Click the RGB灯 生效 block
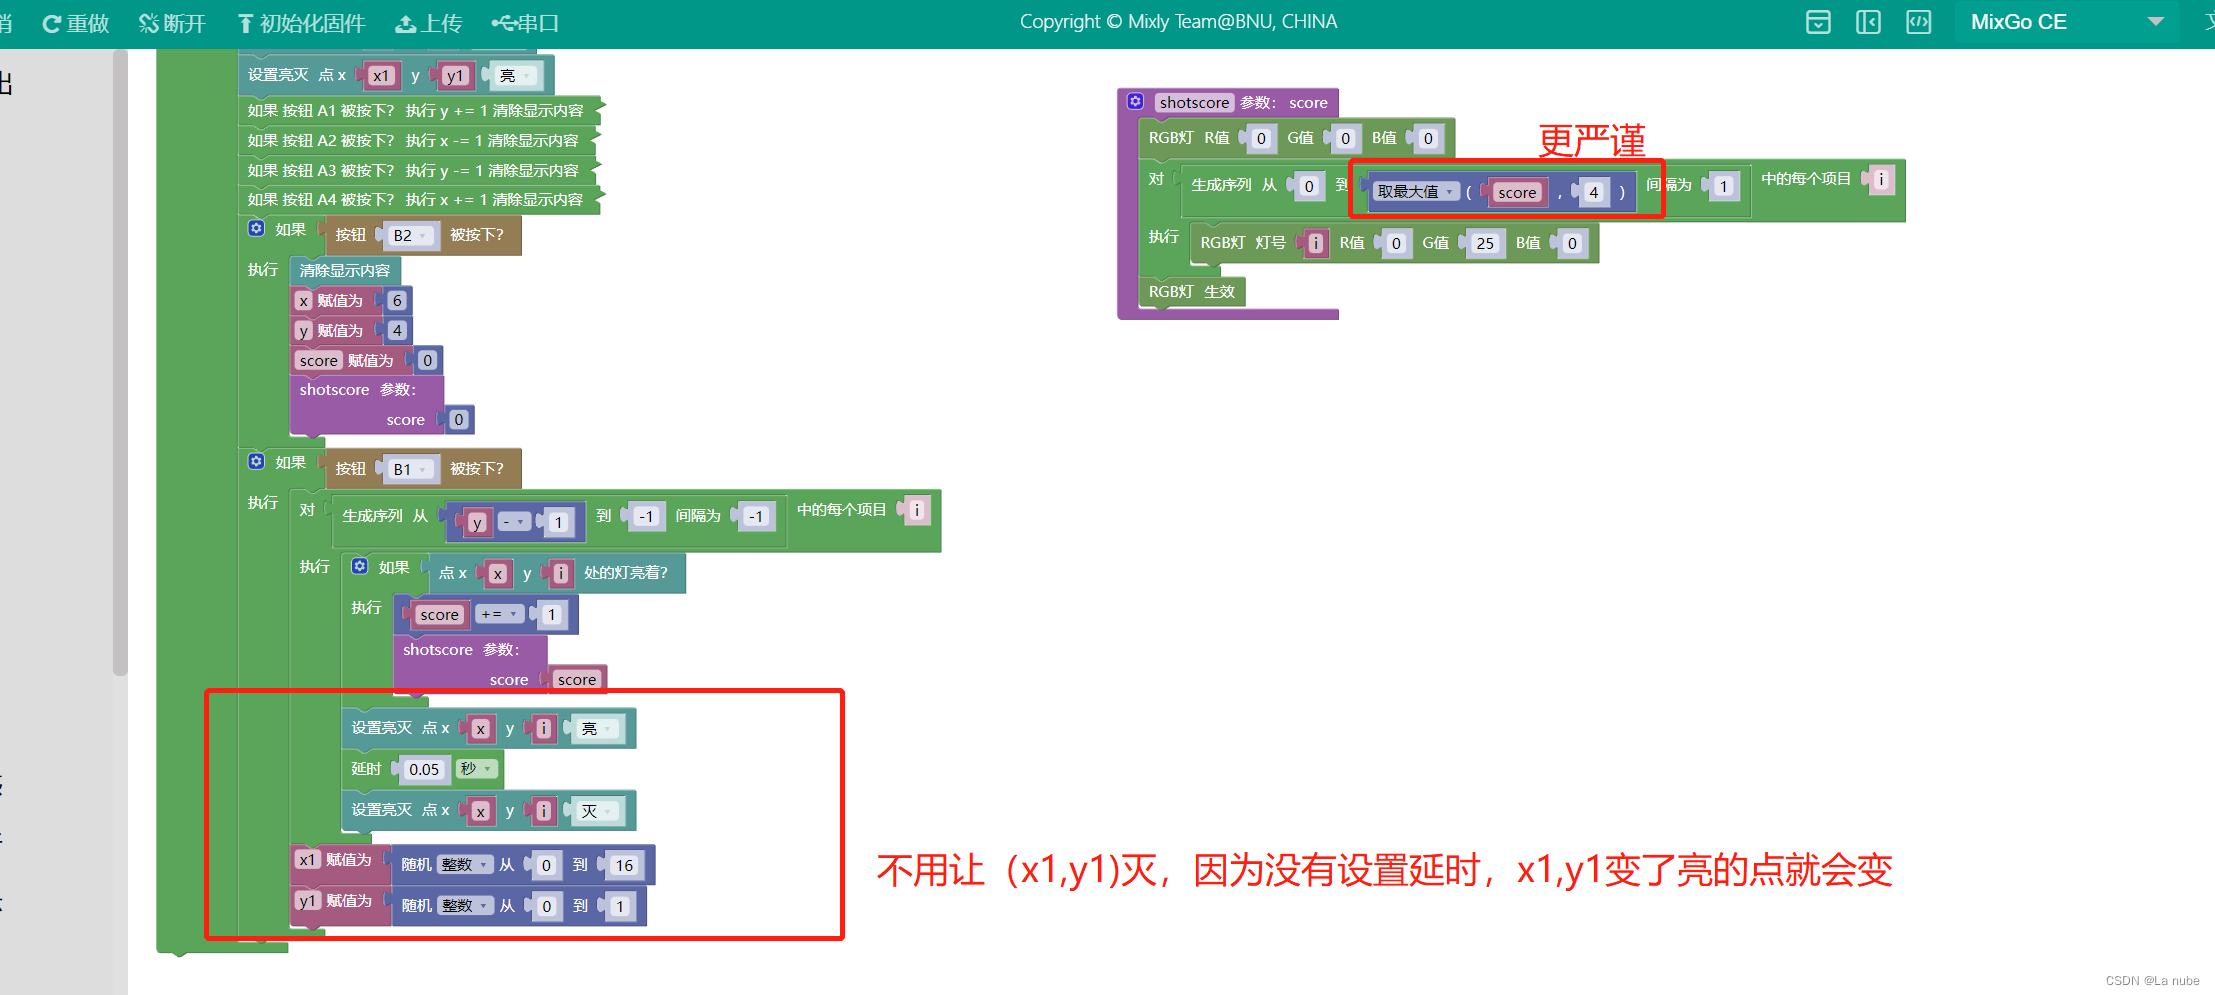 [1192, 291]
